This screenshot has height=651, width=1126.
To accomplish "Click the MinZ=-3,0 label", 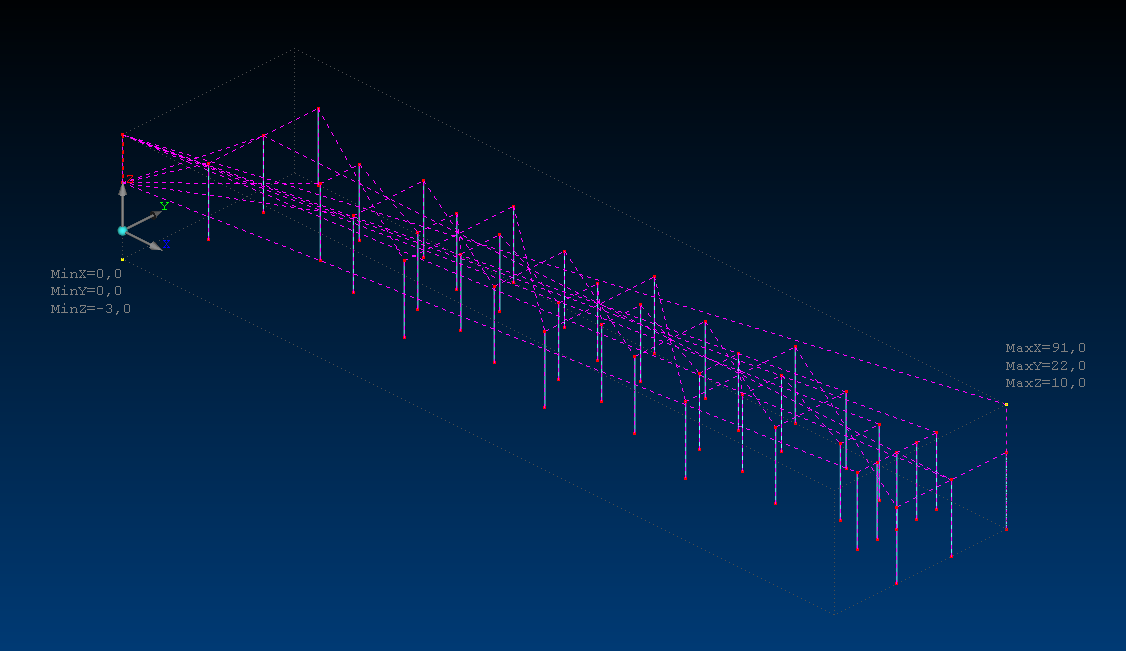I will [x=90, y=309].
